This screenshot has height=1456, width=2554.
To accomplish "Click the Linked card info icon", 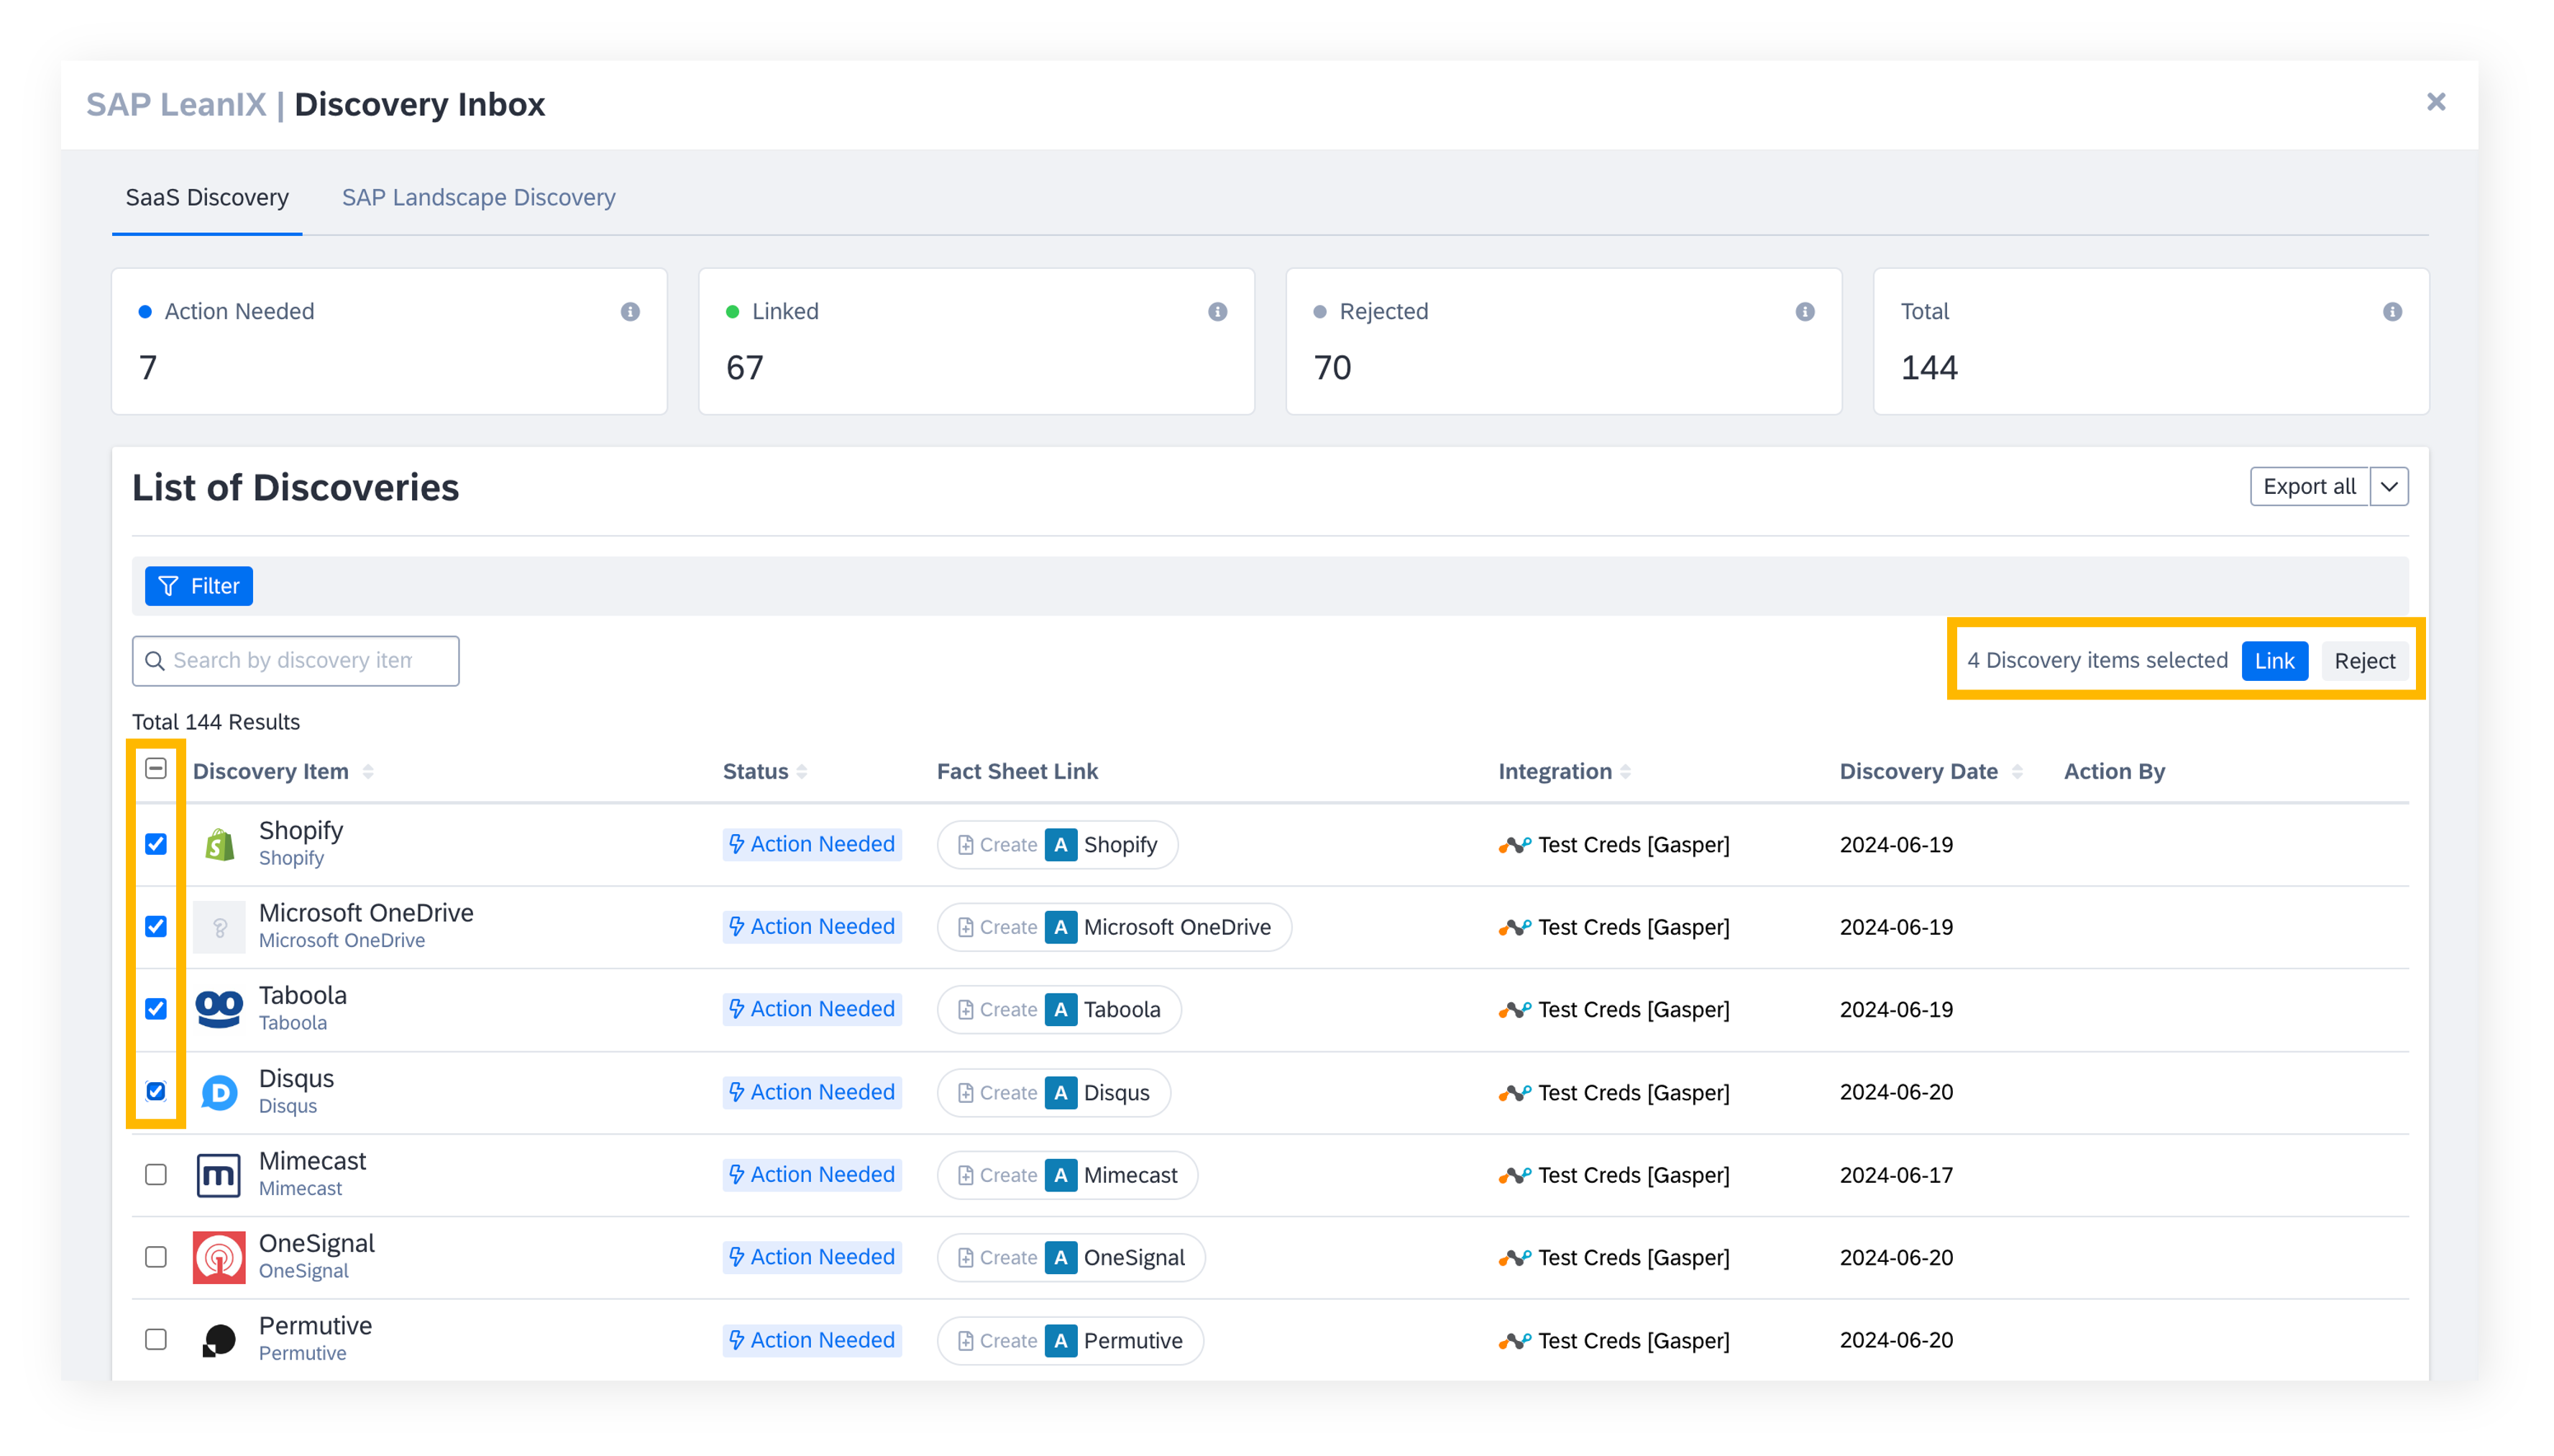I will pyautogui.click(x=1217, y=312).
